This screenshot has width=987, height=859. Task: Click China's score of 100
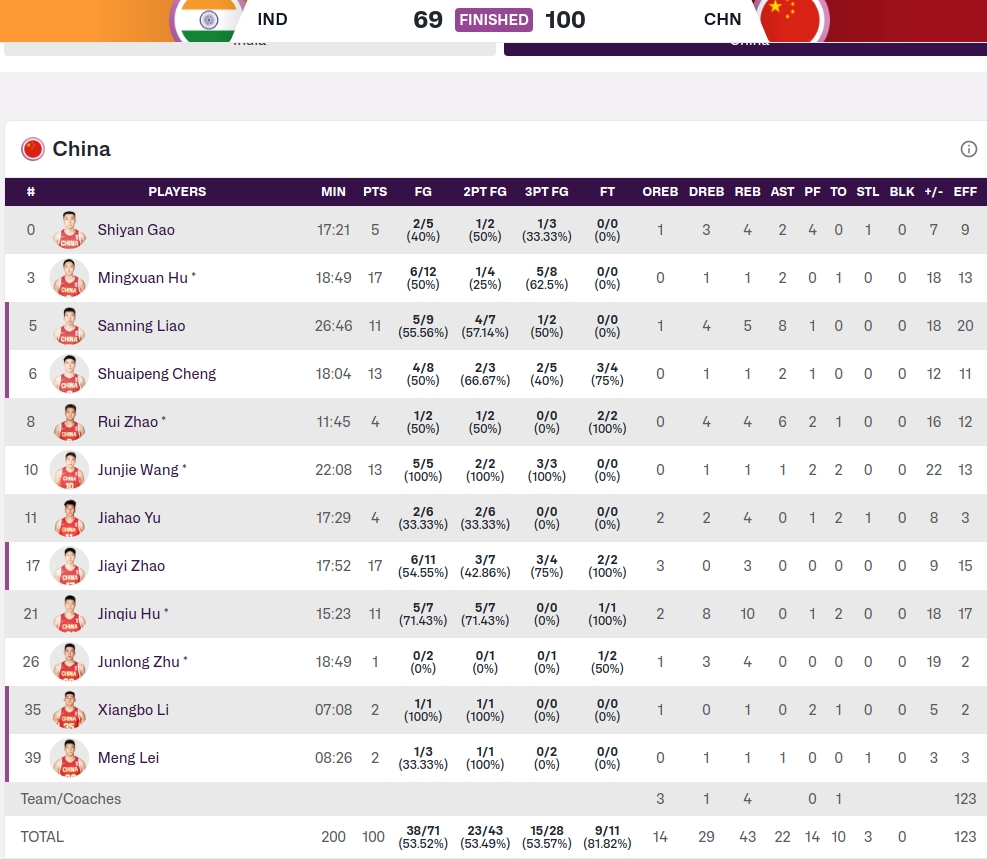tap(565, 20)
